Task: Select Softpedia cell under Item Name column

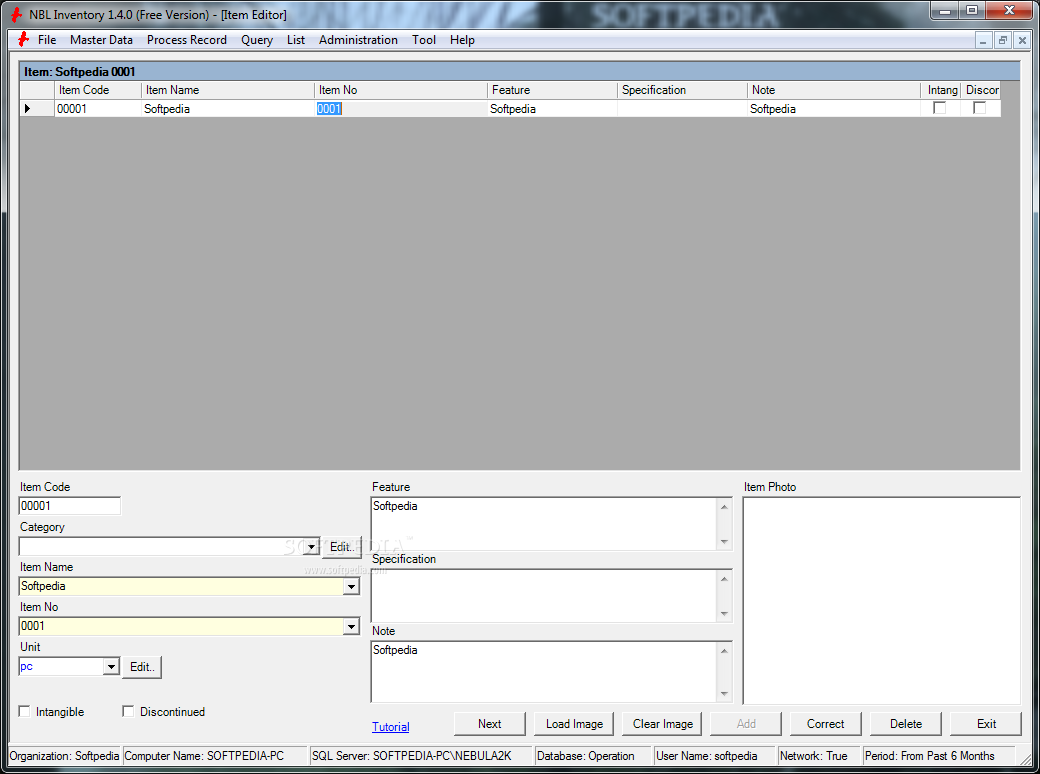Action: click(228, 109)
